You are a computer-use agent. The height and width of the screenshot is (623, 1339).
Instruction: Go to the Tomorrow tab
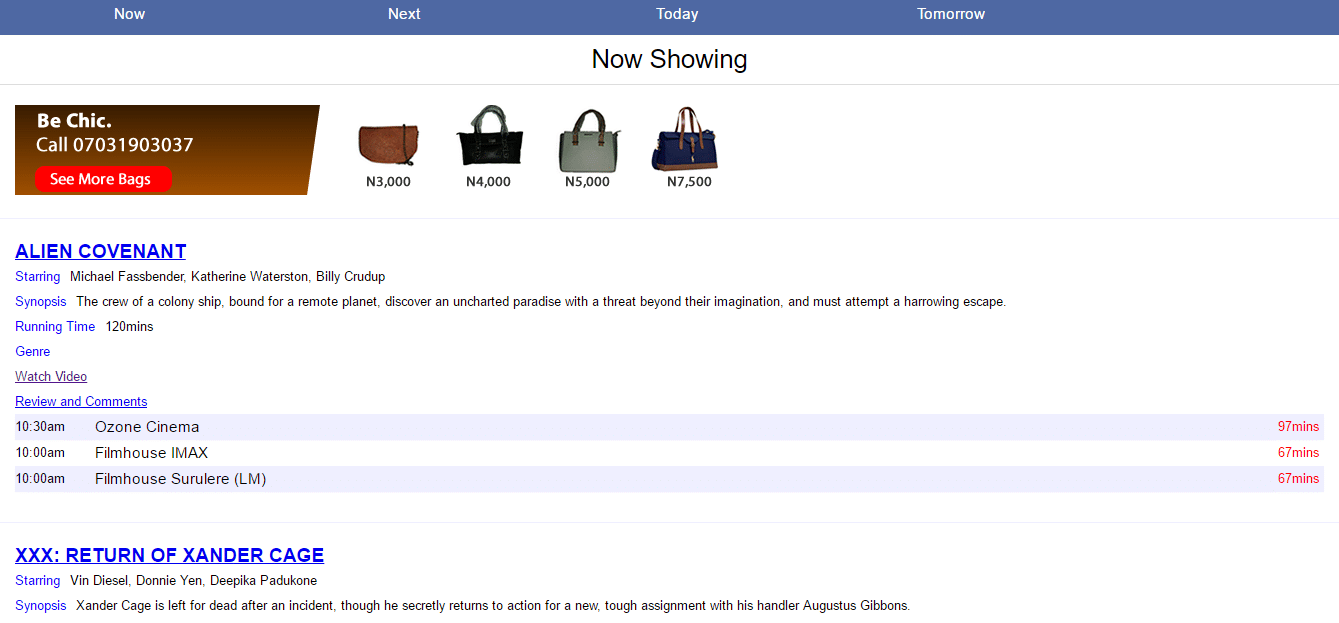[951, 14]
